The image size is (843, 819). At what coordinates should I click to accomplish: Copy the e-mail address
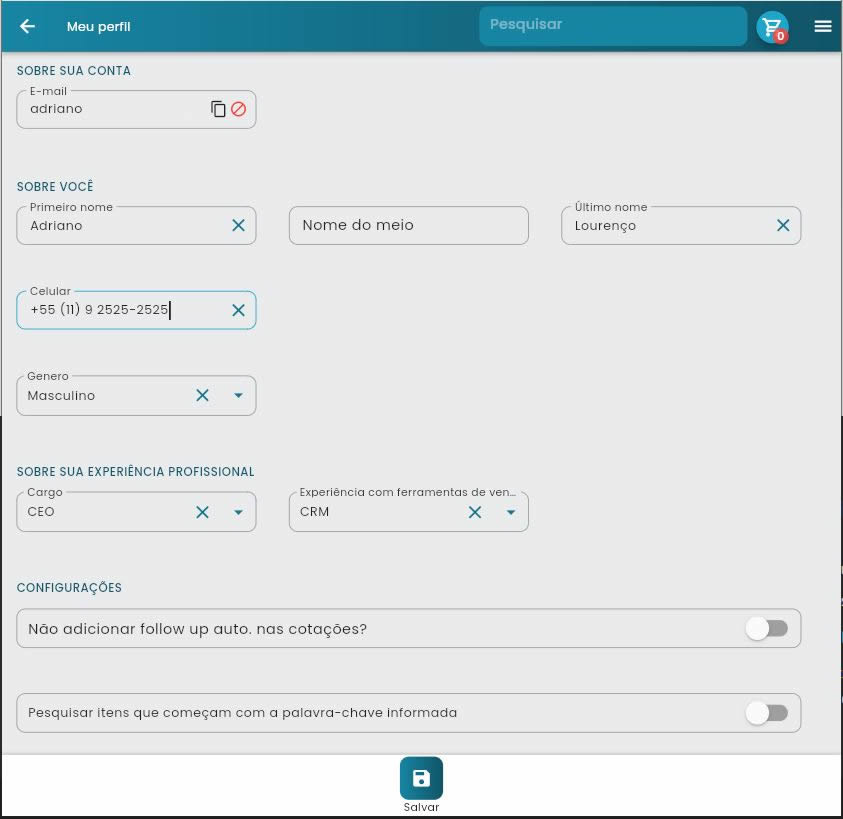[218, 109]
